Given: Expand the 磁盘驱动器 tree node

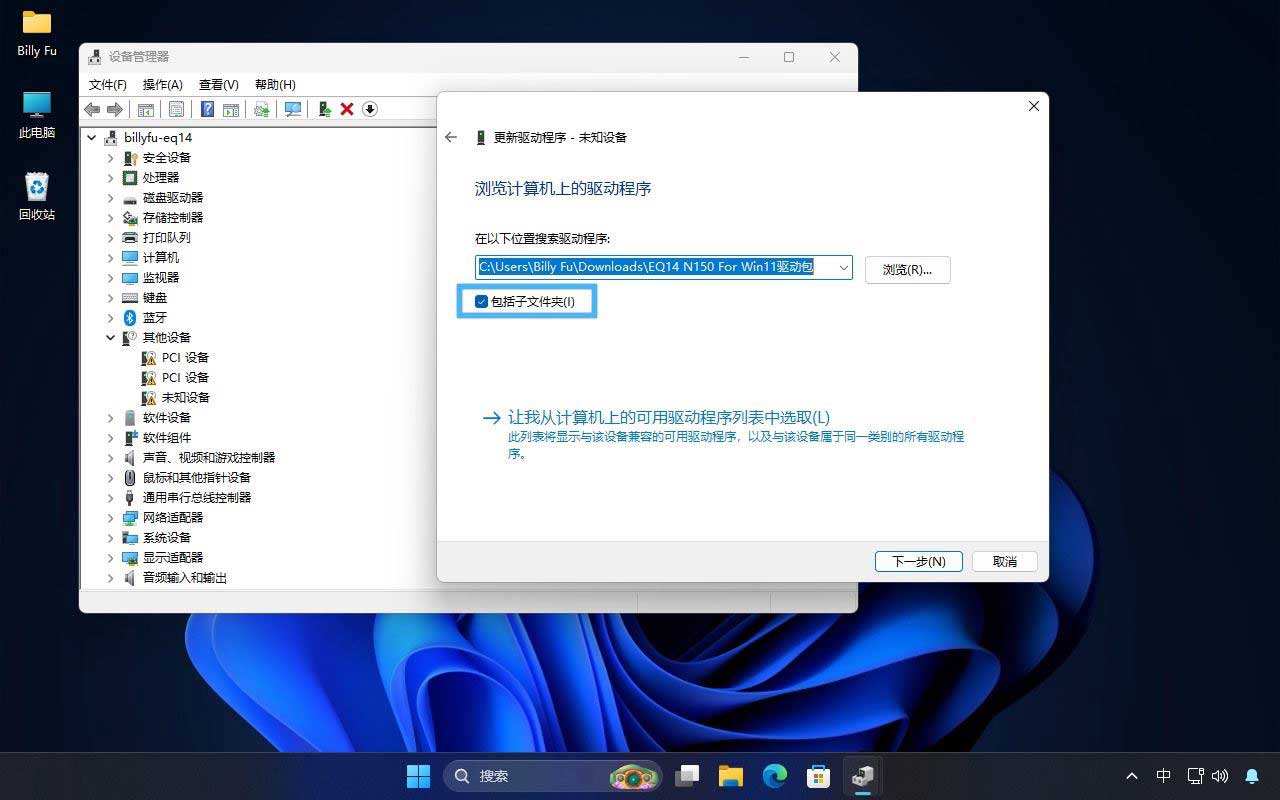Looking at the screenshot, I should coord(111,198).
